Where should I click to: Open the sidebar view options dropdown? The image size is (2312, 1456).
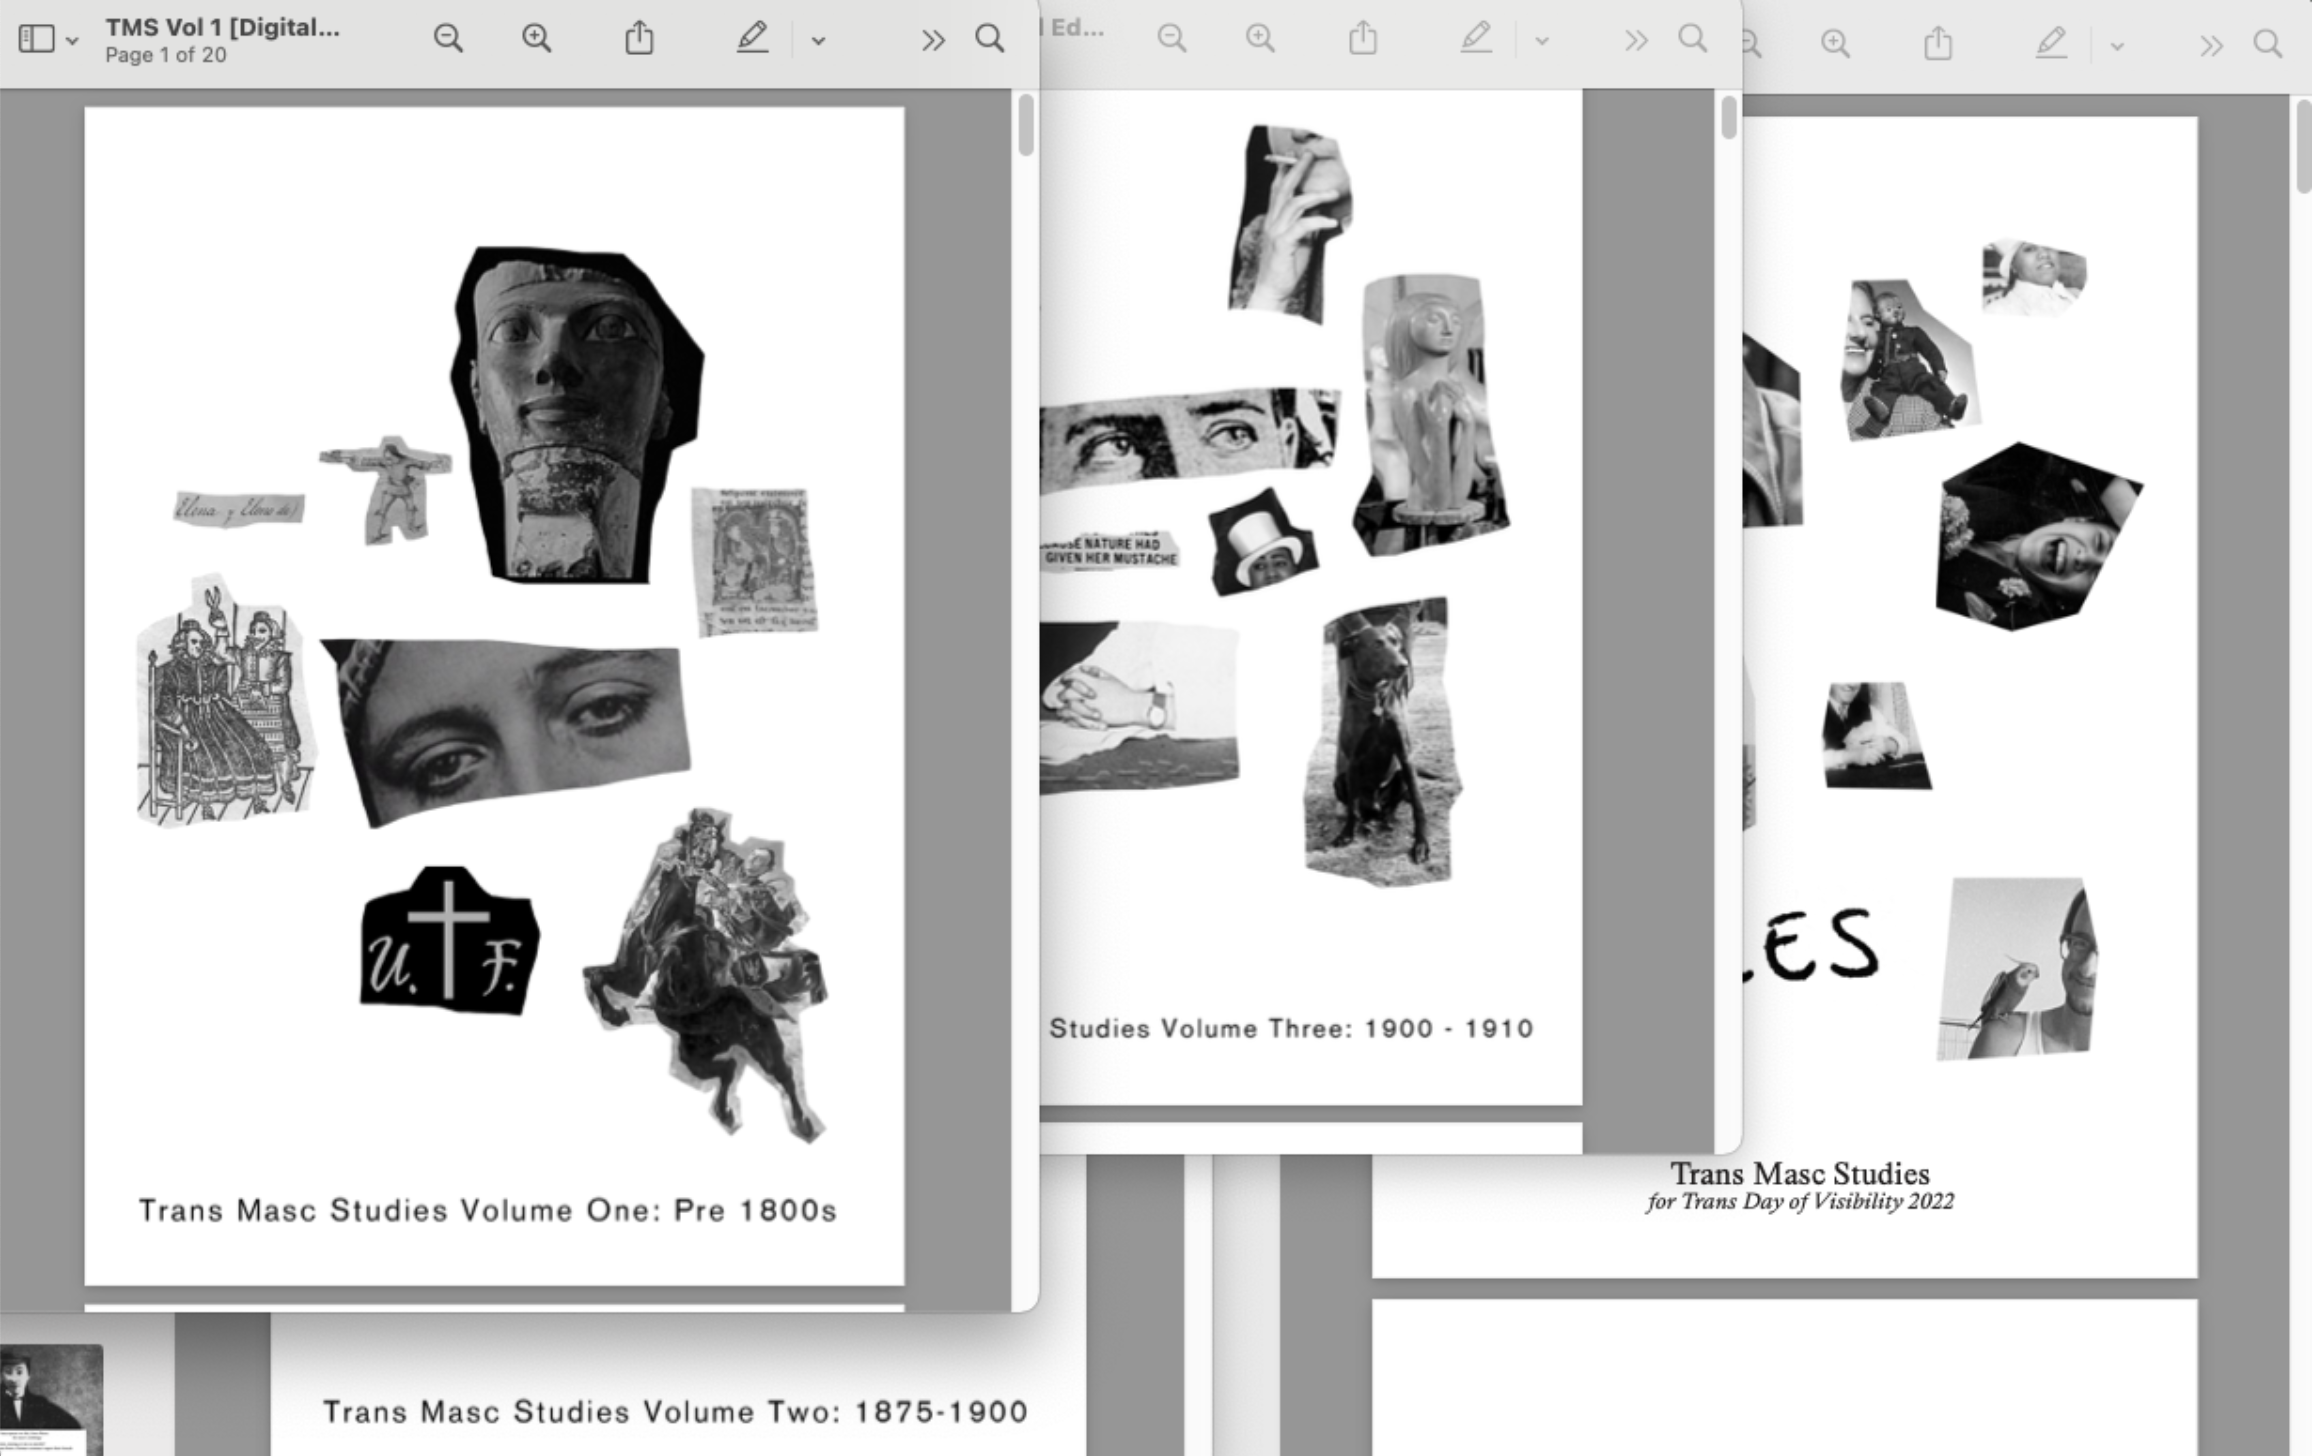[70, 40]
